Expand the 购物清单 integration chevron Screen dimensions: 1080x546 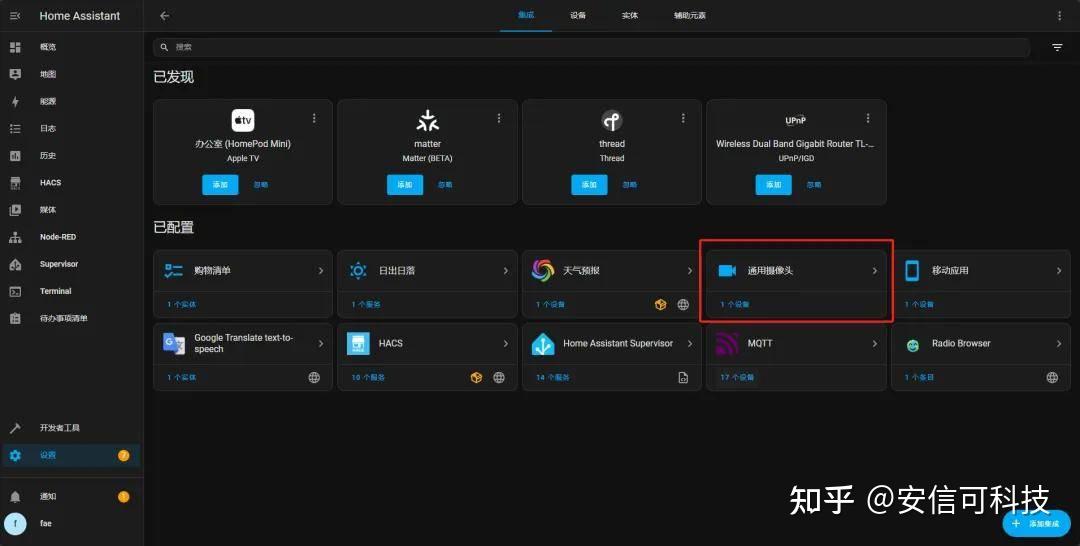(321, 271)
